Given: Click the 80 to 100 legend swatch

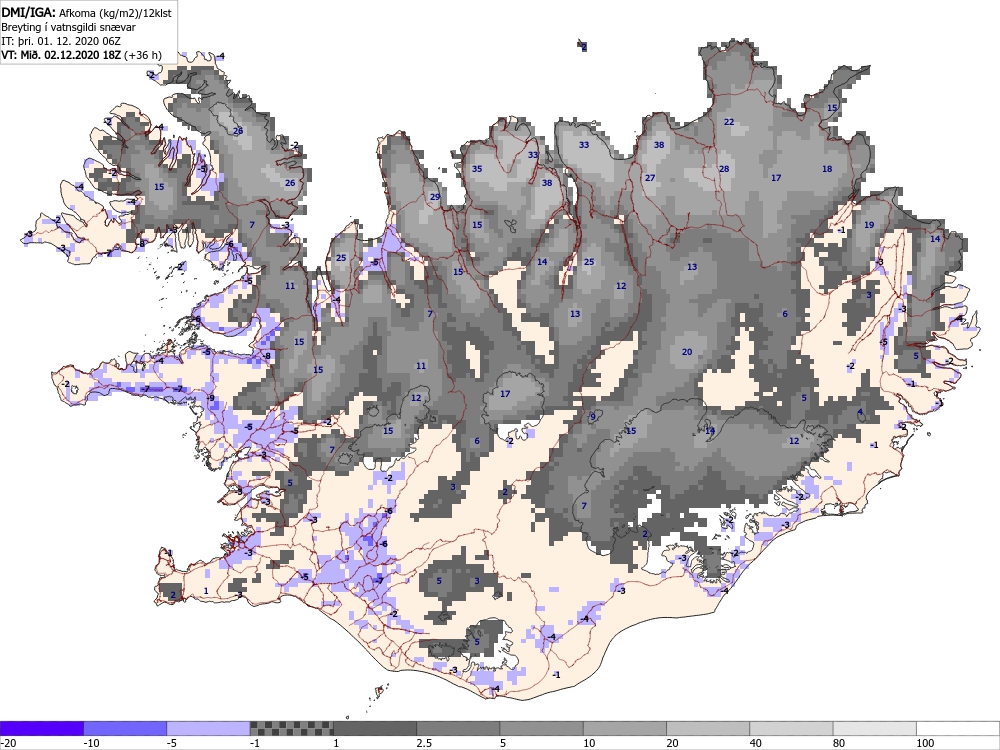Looking at the screenshot, I should click(x=875, y=728).
